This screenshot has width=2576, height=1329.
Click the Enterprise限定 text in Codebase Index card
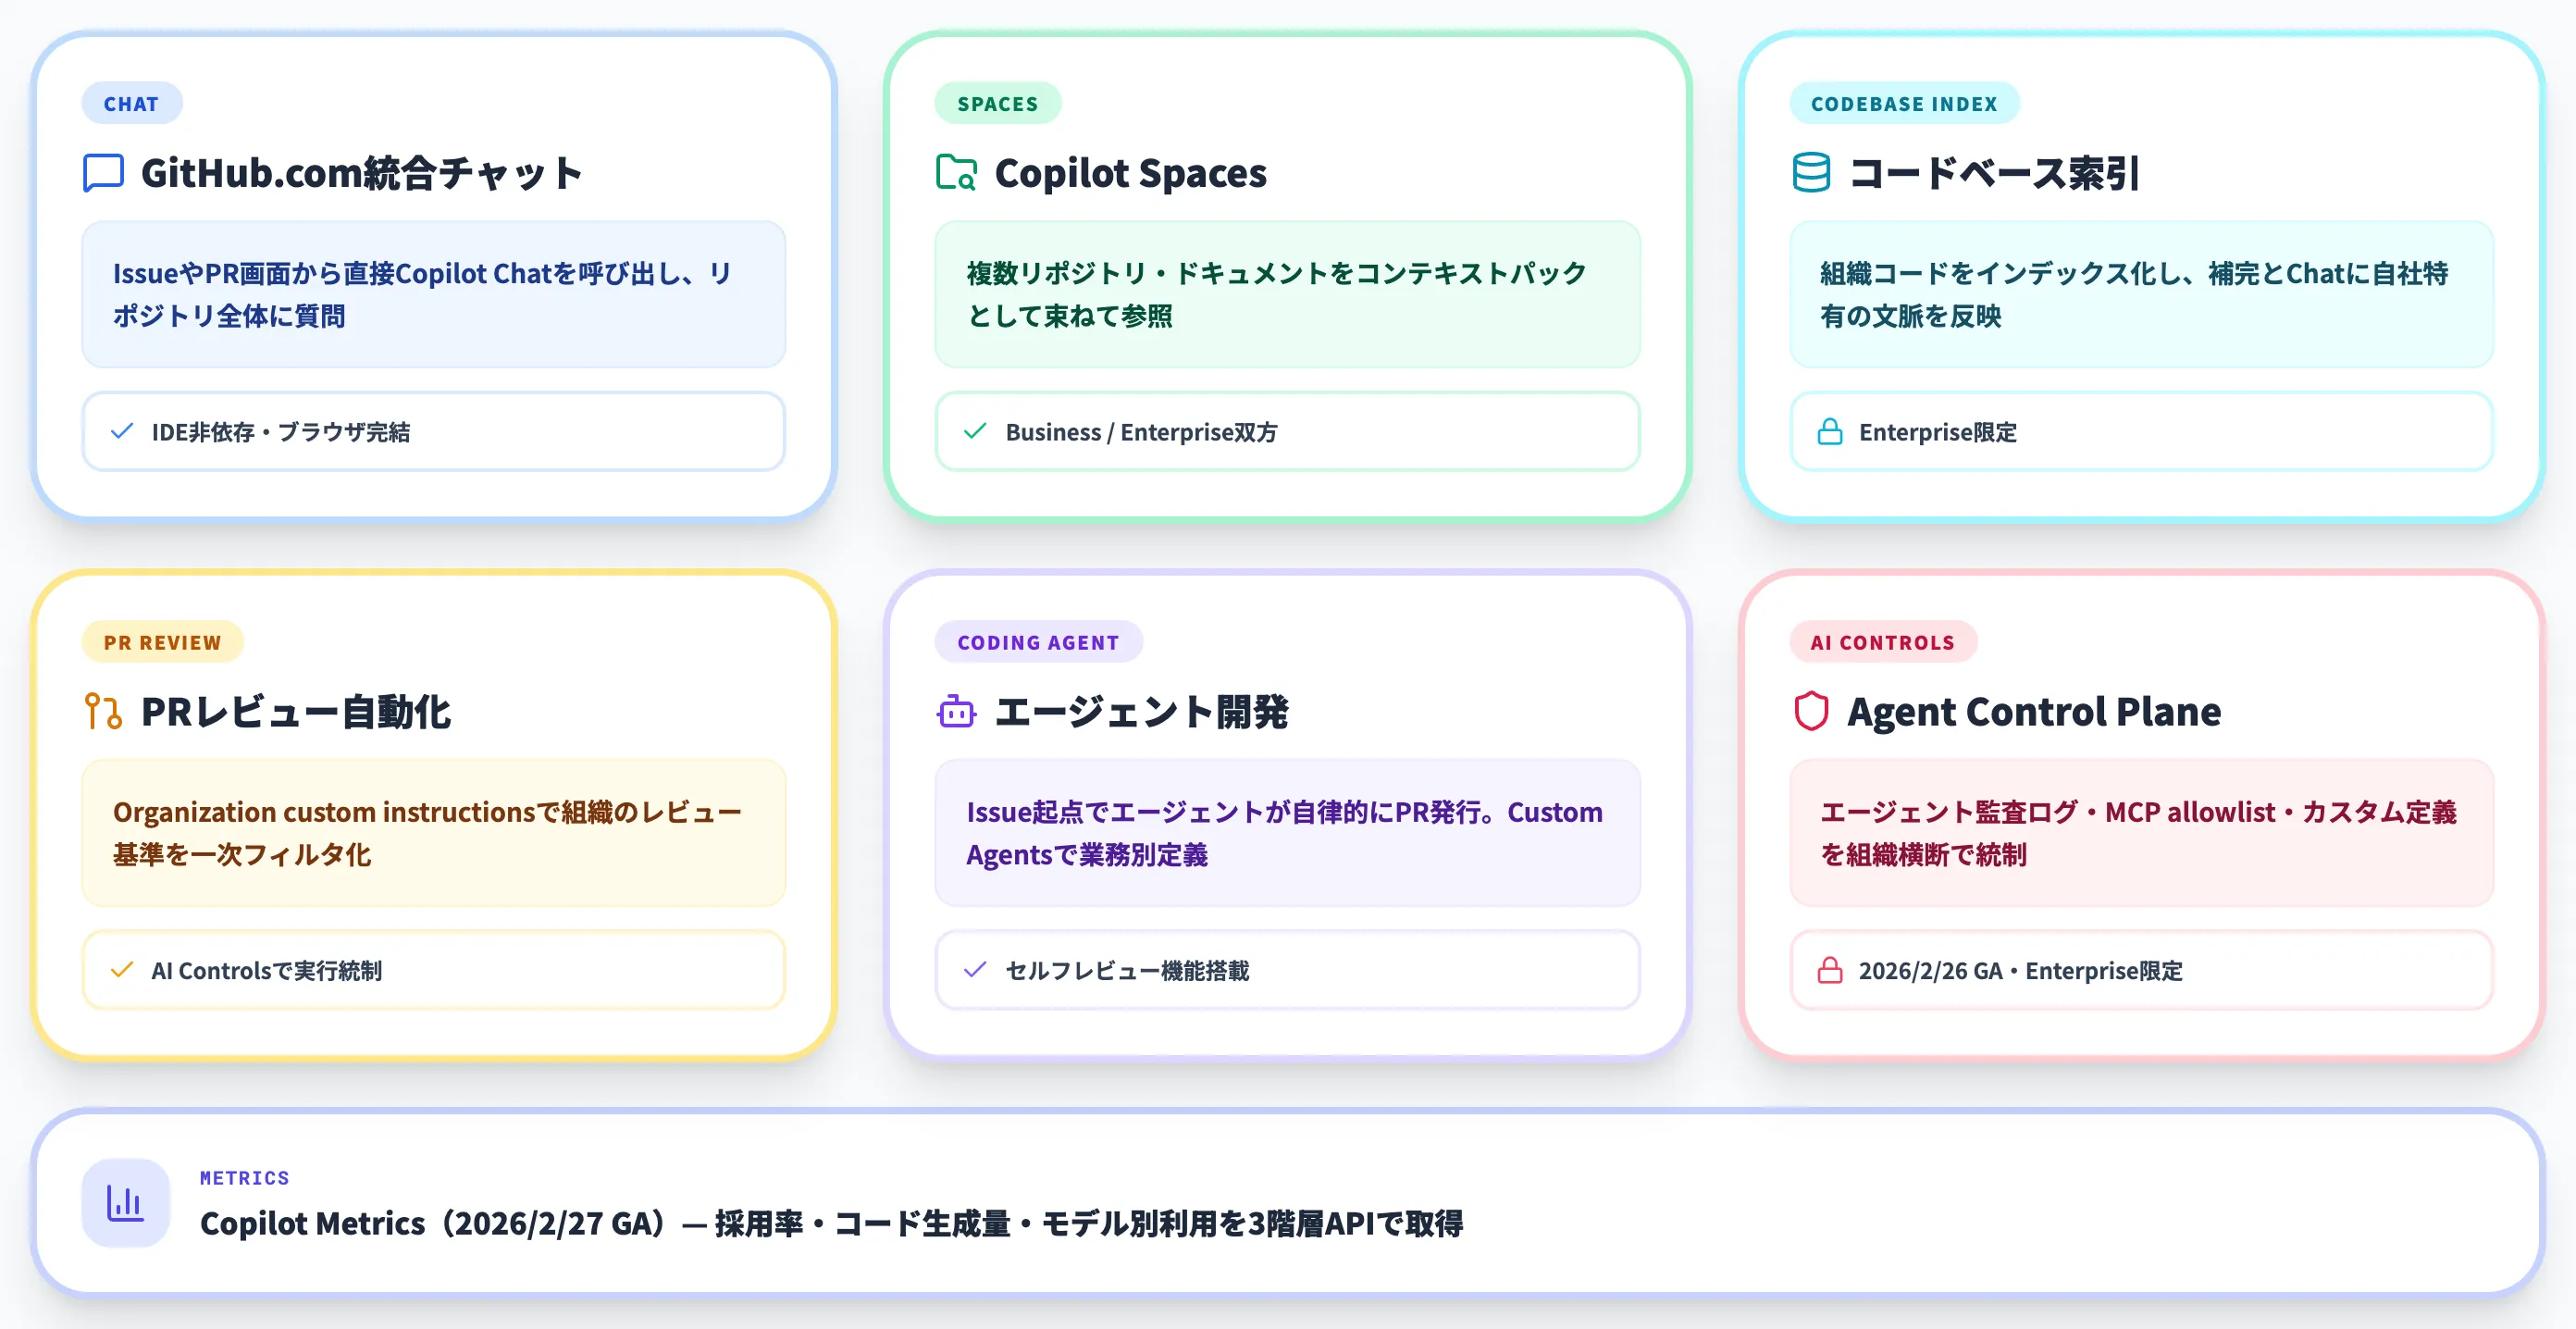(x=1937, y=432)
